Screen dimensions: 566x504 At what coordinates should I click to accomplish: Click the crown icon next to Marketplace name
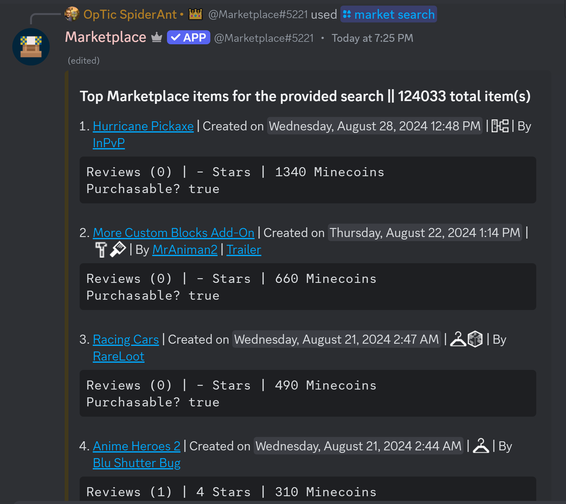click(x=157, y=37)
